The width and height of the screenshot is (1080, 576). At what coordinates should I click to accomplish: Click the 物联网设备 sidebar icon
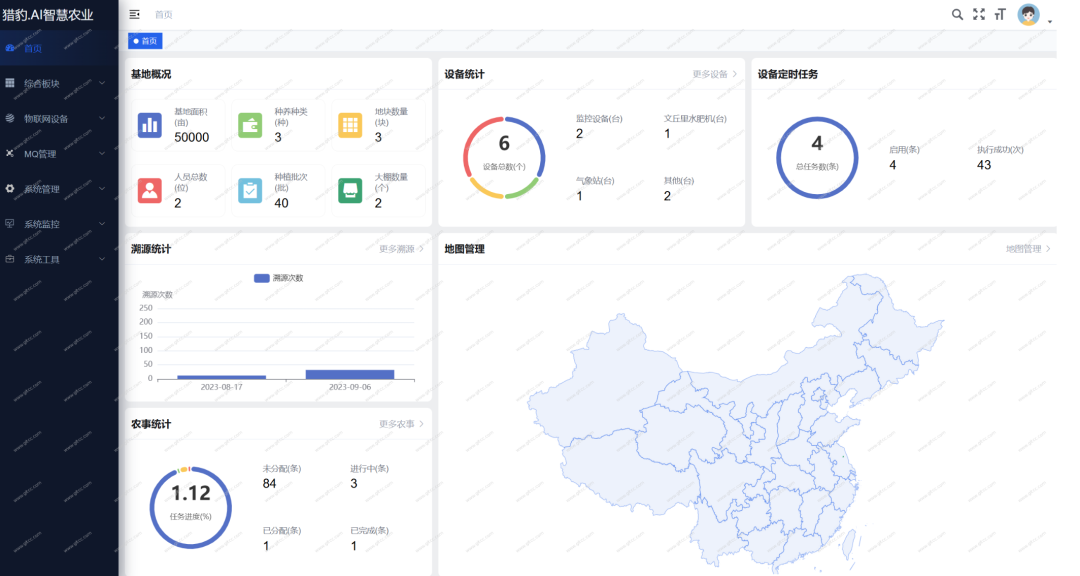[10, 119]
